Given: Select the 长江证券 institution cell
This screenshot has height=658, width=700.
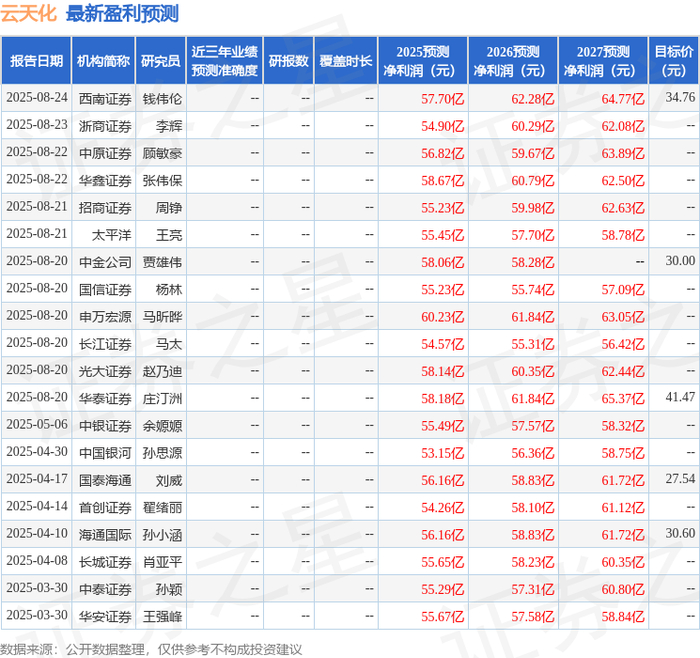Looking at the screenshot, I should pyautogui.click(x=105, y=344).
